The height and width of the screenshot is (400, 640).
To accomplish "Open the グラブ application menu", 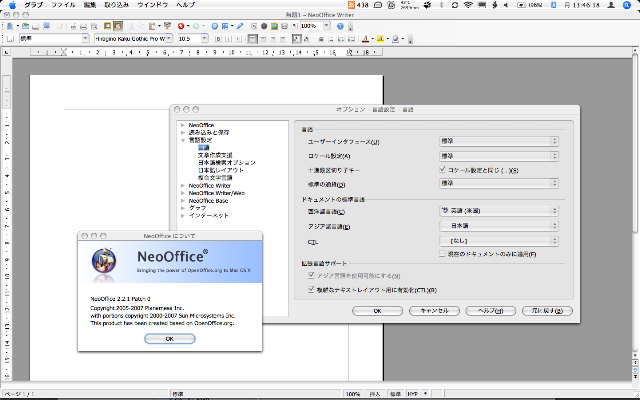I will [33, 5].
